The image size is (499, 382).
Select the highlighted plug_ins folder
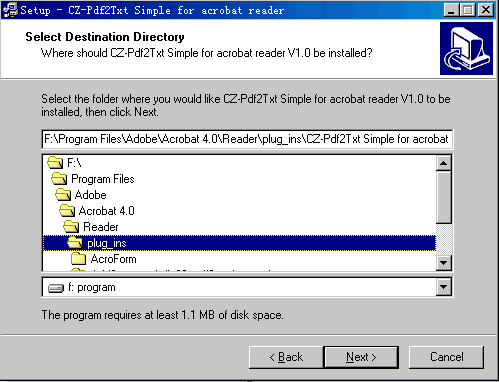(x=239, y=243)
